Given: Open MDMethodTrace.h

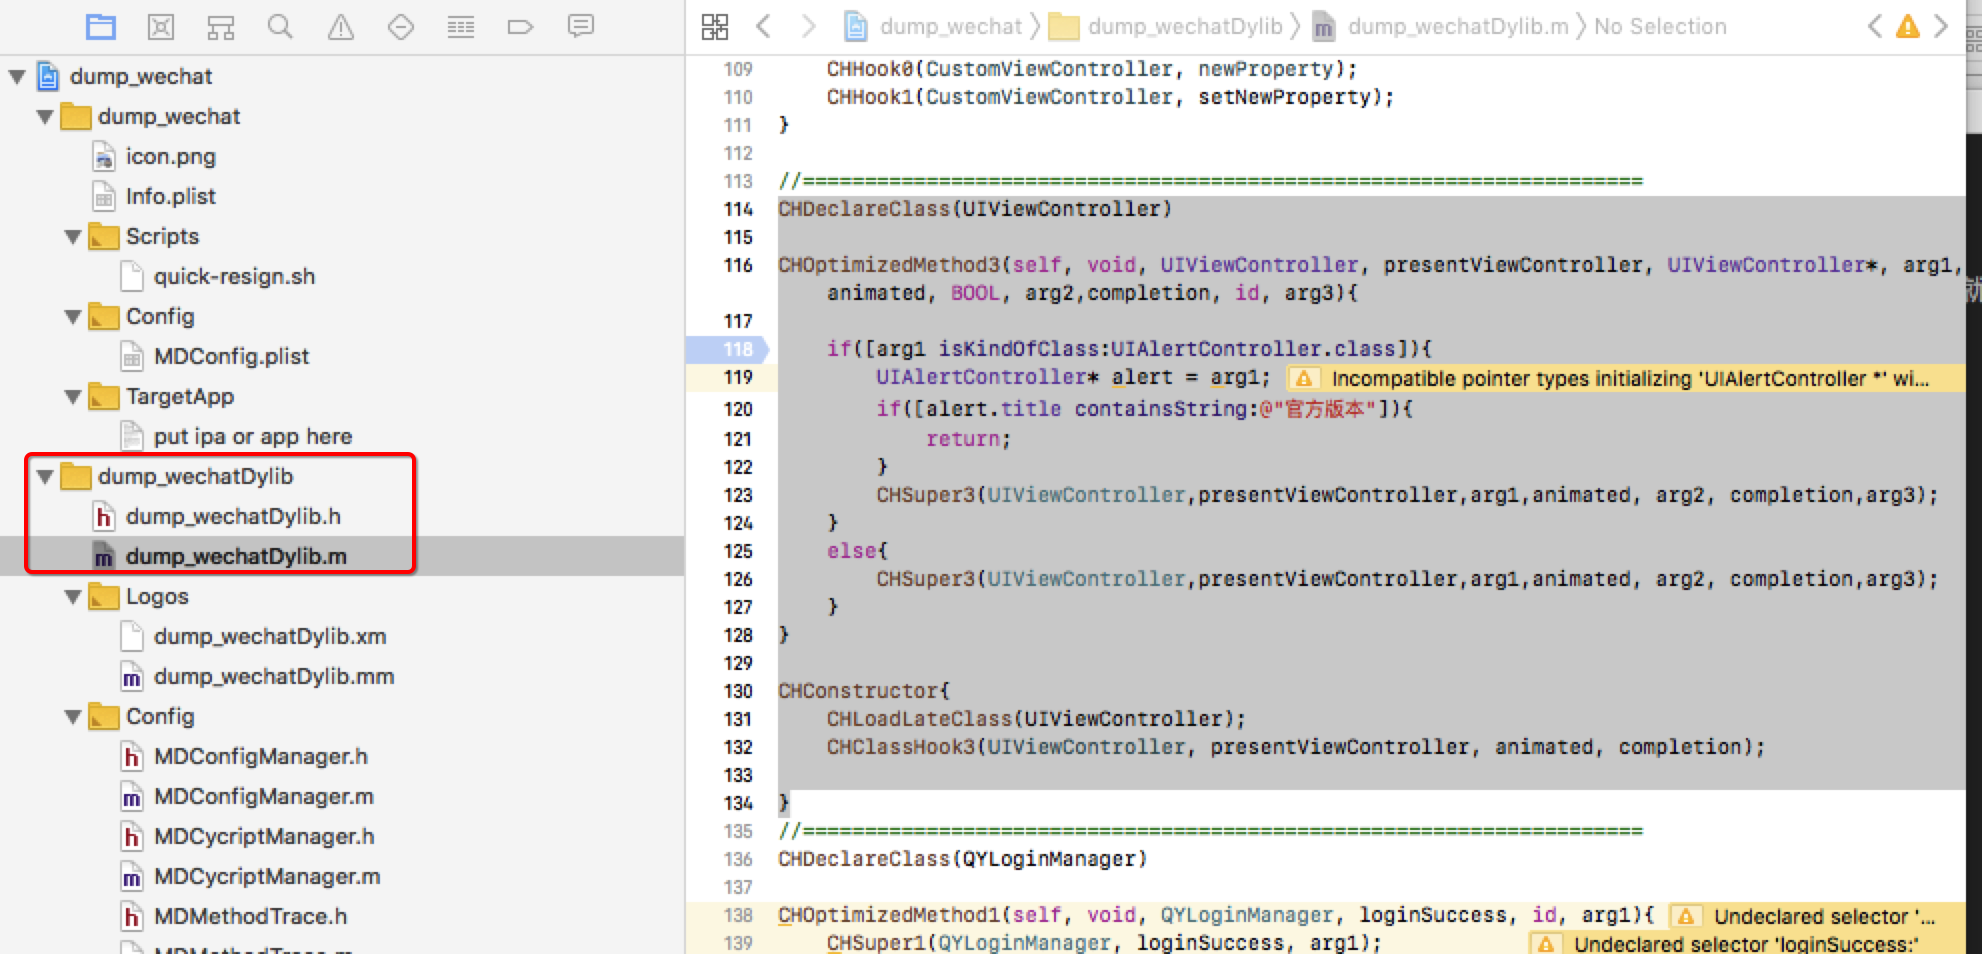Looking at the screenshot, I should point(250,917).
